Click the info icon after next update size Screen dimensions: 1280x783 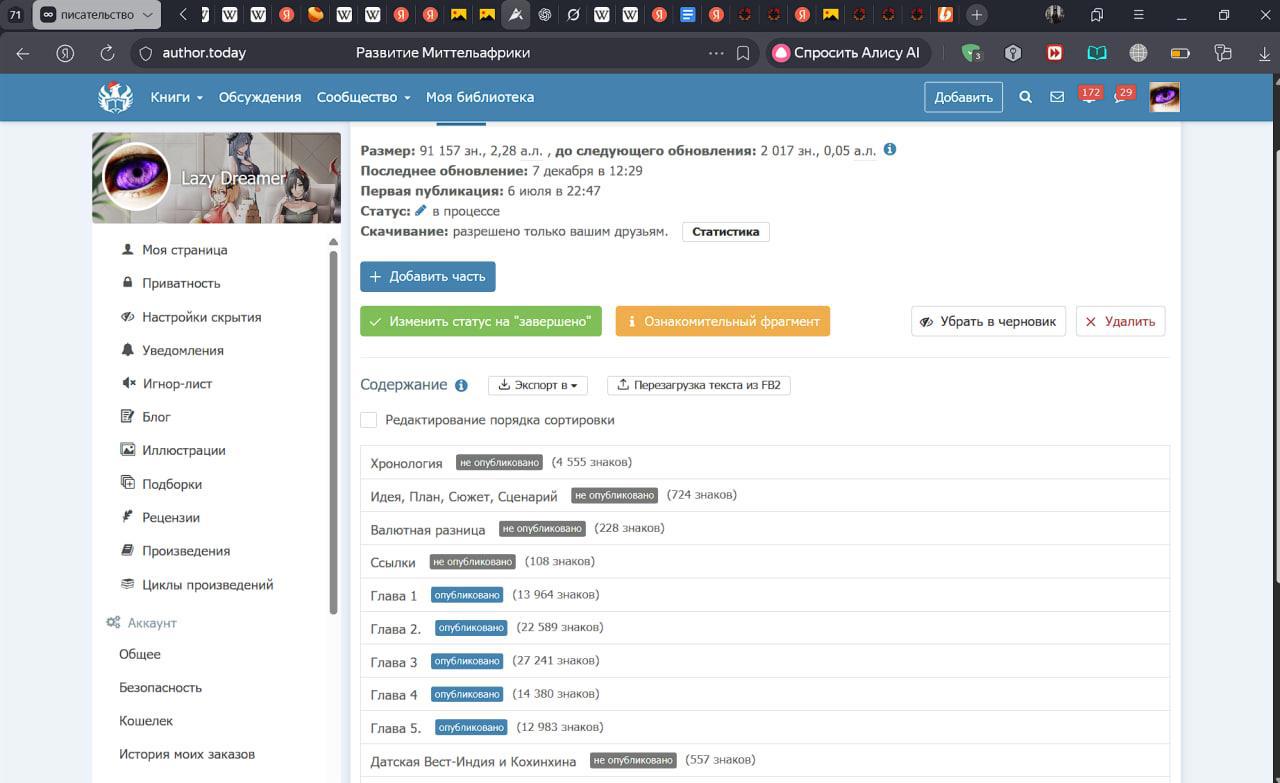click(x=890, y=150)
